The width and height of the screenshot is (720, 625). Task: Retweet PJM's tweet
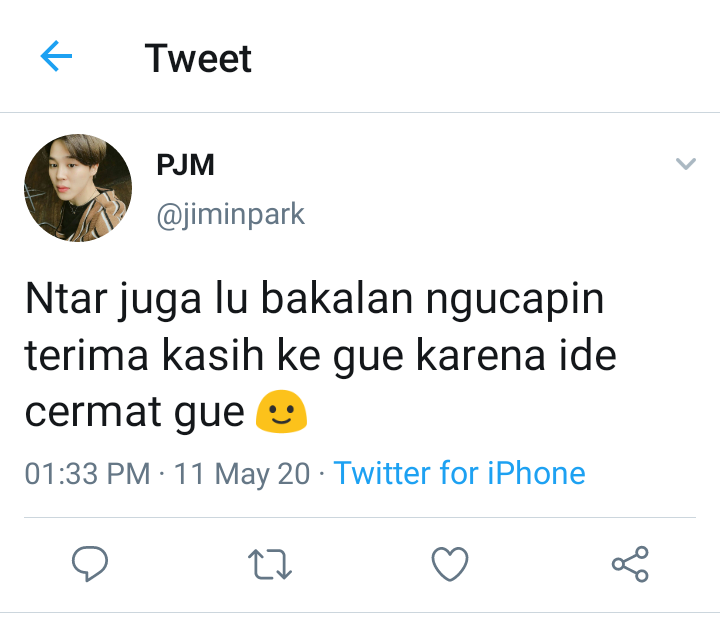click(x=270, y=564)
